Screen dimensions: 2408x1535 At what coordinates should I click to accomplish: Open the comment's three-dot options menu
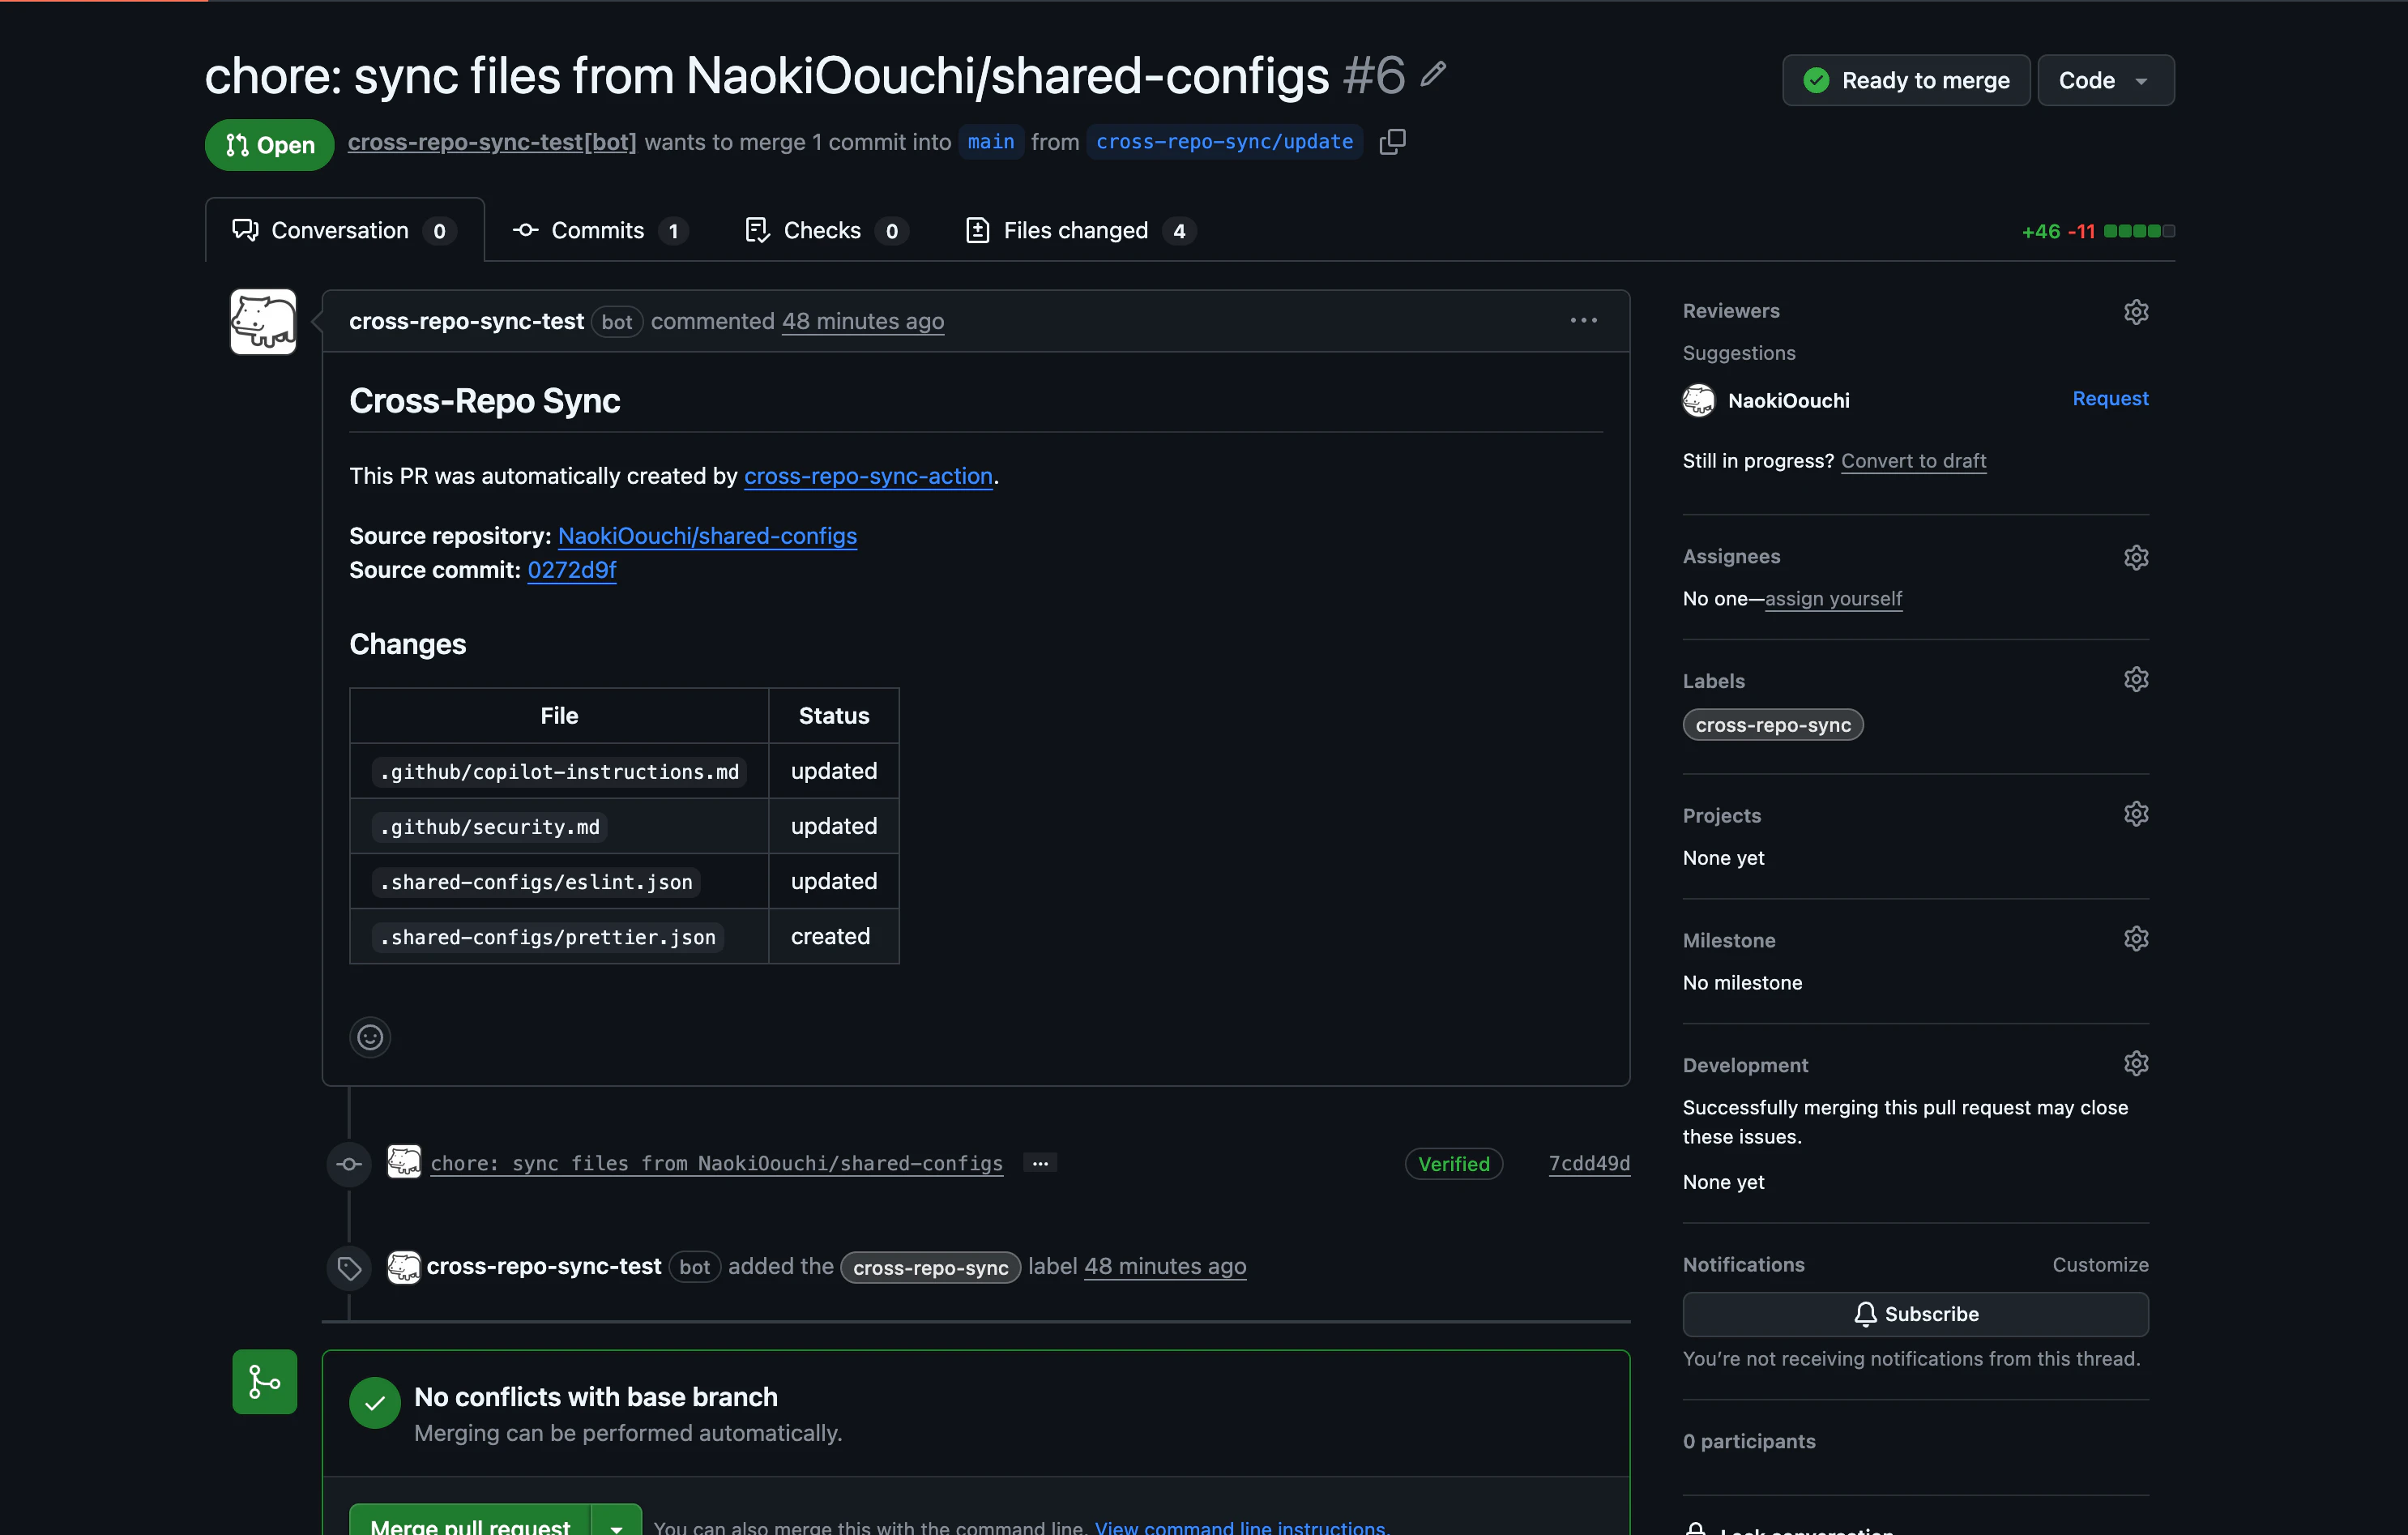point(1583,321)
